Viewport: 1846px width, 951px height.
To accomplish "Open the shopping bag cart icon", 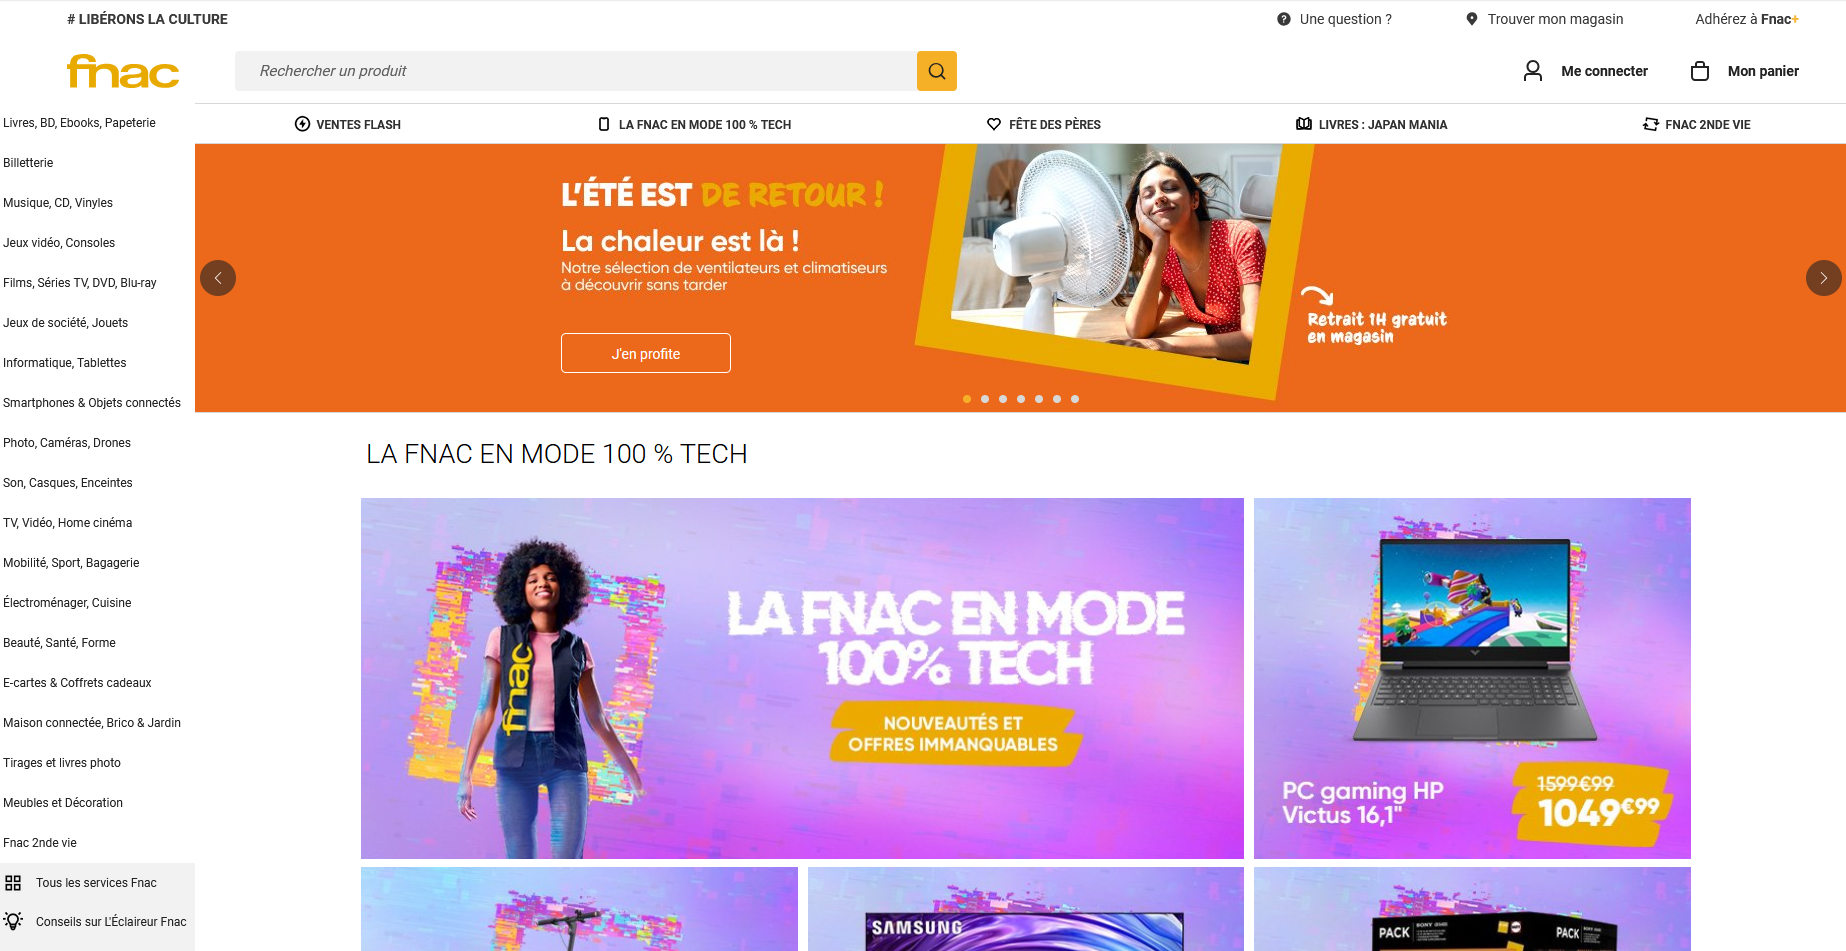I will click(1699, 71).
